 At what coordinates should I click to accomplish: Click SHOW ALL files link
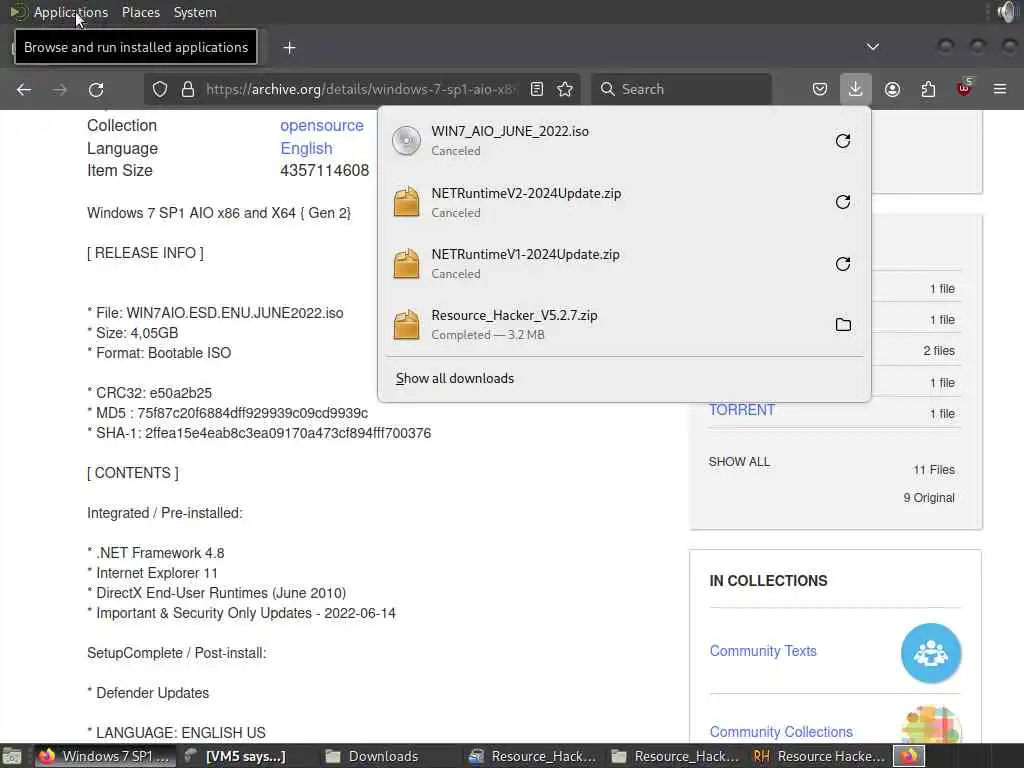tap(739, 462)
